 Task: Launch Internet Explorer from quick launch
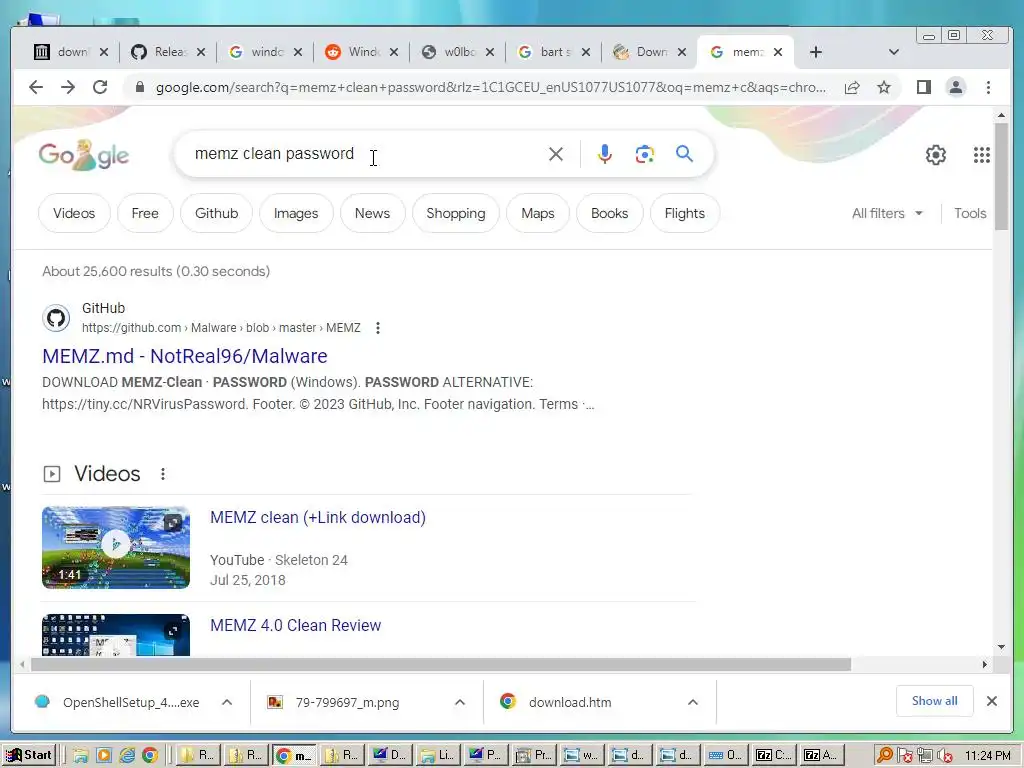click(x=127, y=756)
